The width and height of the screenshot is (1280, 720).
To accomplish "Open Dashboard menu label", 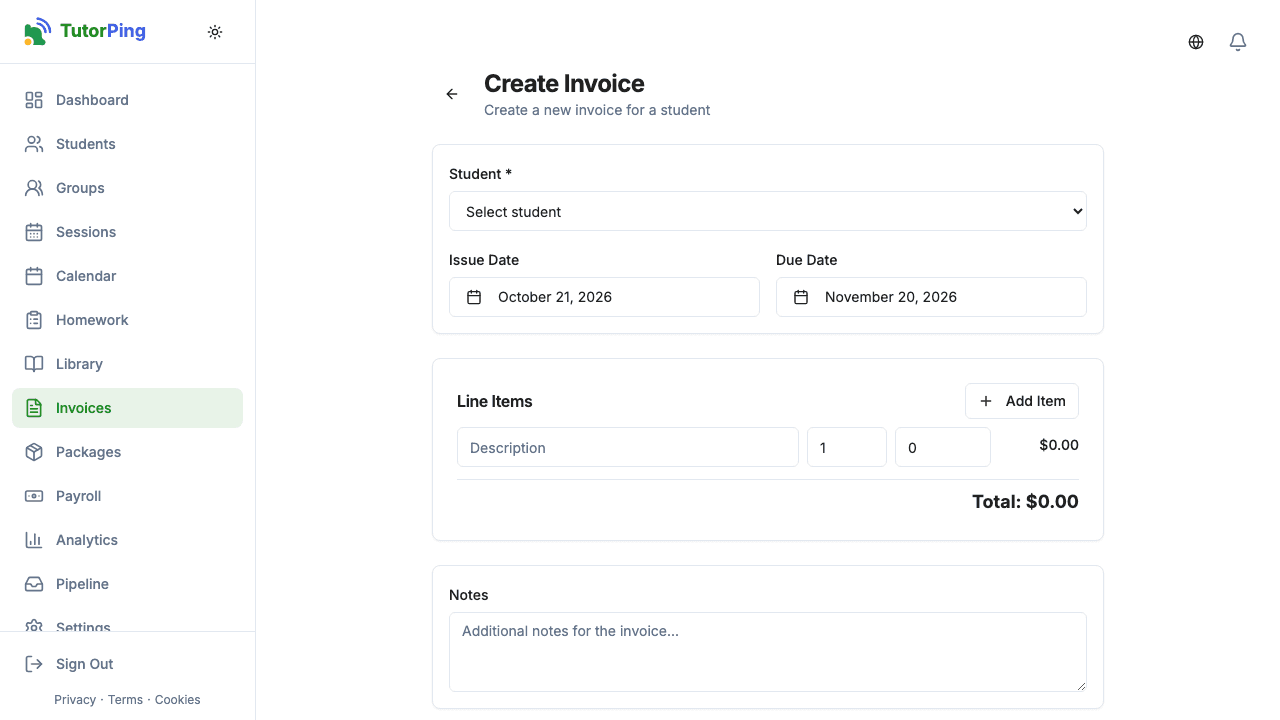I will point(92,100).
